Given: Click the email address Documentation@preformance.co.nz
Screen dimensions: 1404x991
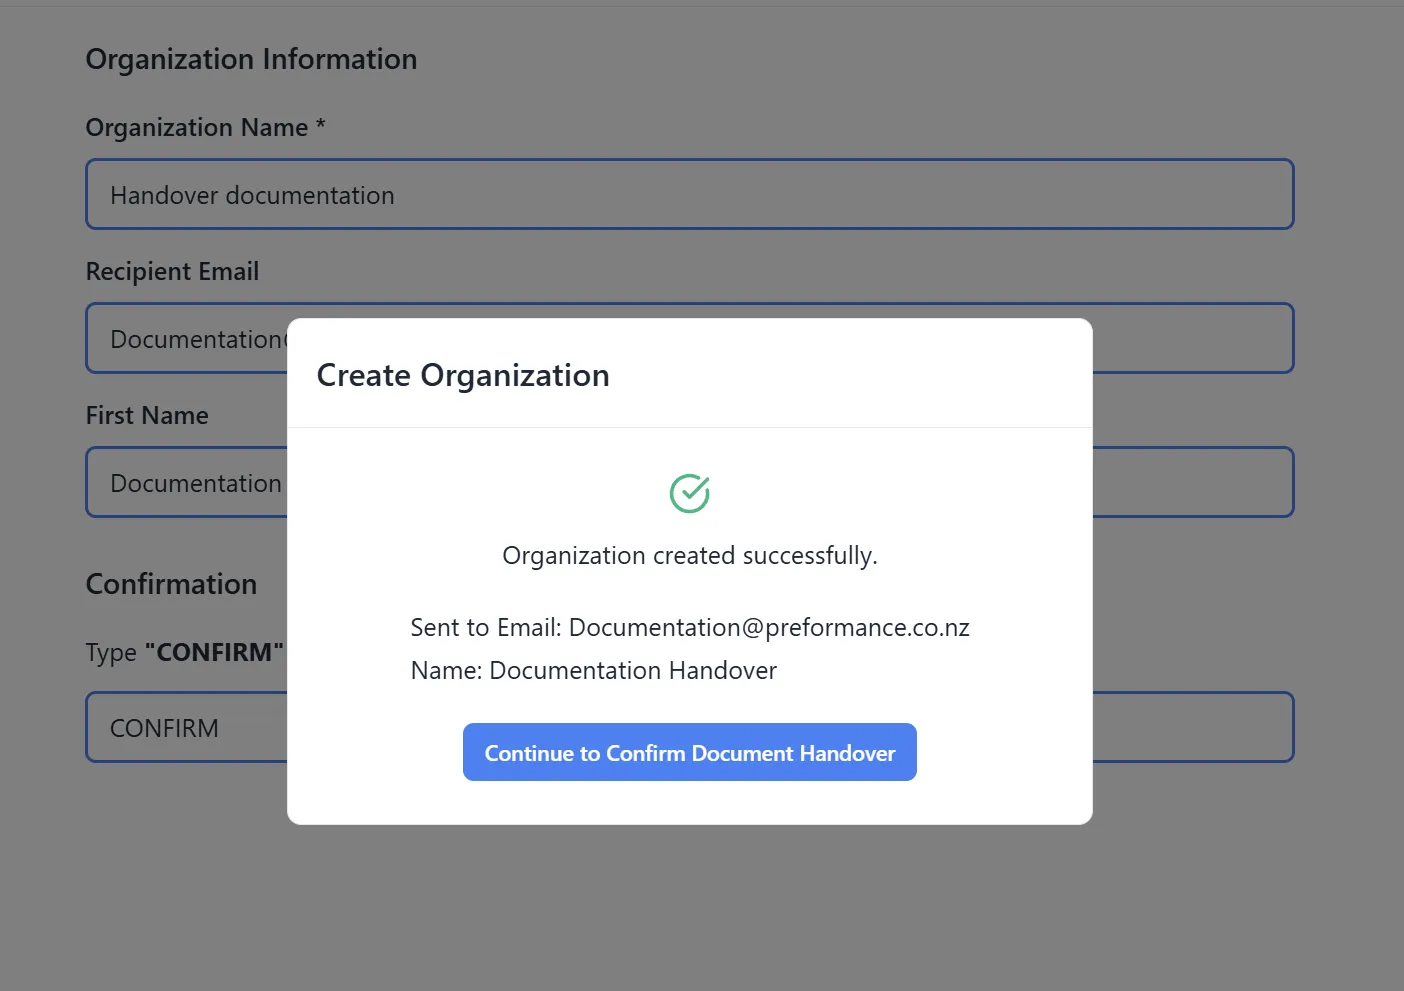Looking at the screenshot, I should pos(769,627).
